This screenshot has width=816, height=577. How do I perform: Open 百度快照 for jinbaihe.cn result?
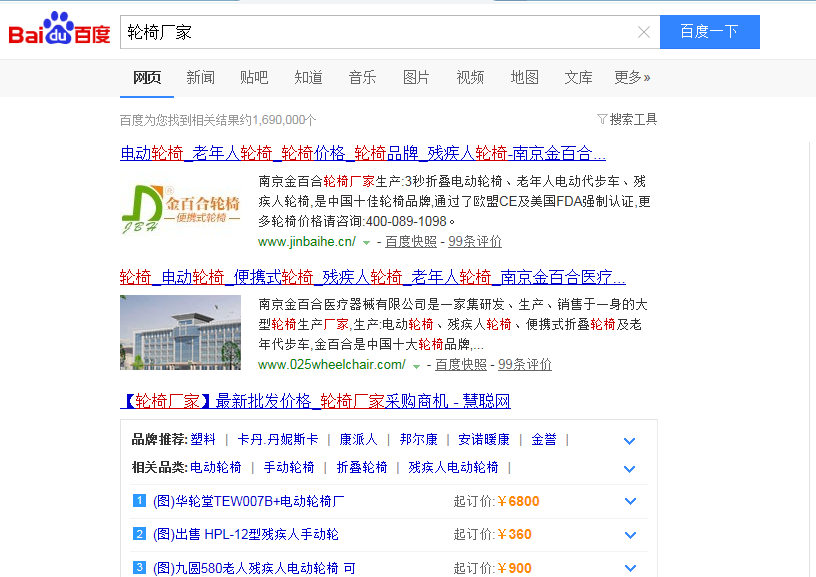coord(411,241)
